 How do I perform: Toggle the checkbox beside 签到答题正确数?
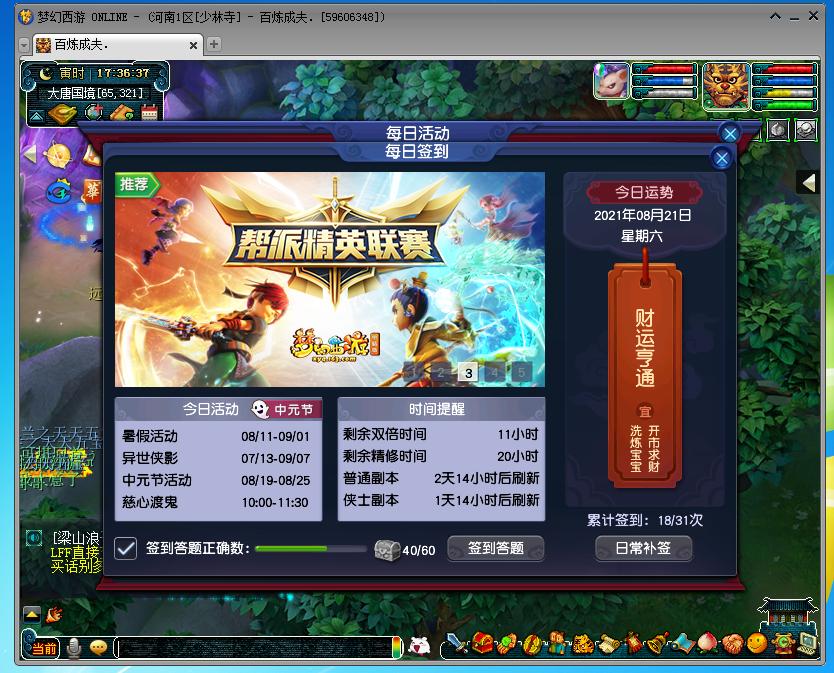(126, 549)
